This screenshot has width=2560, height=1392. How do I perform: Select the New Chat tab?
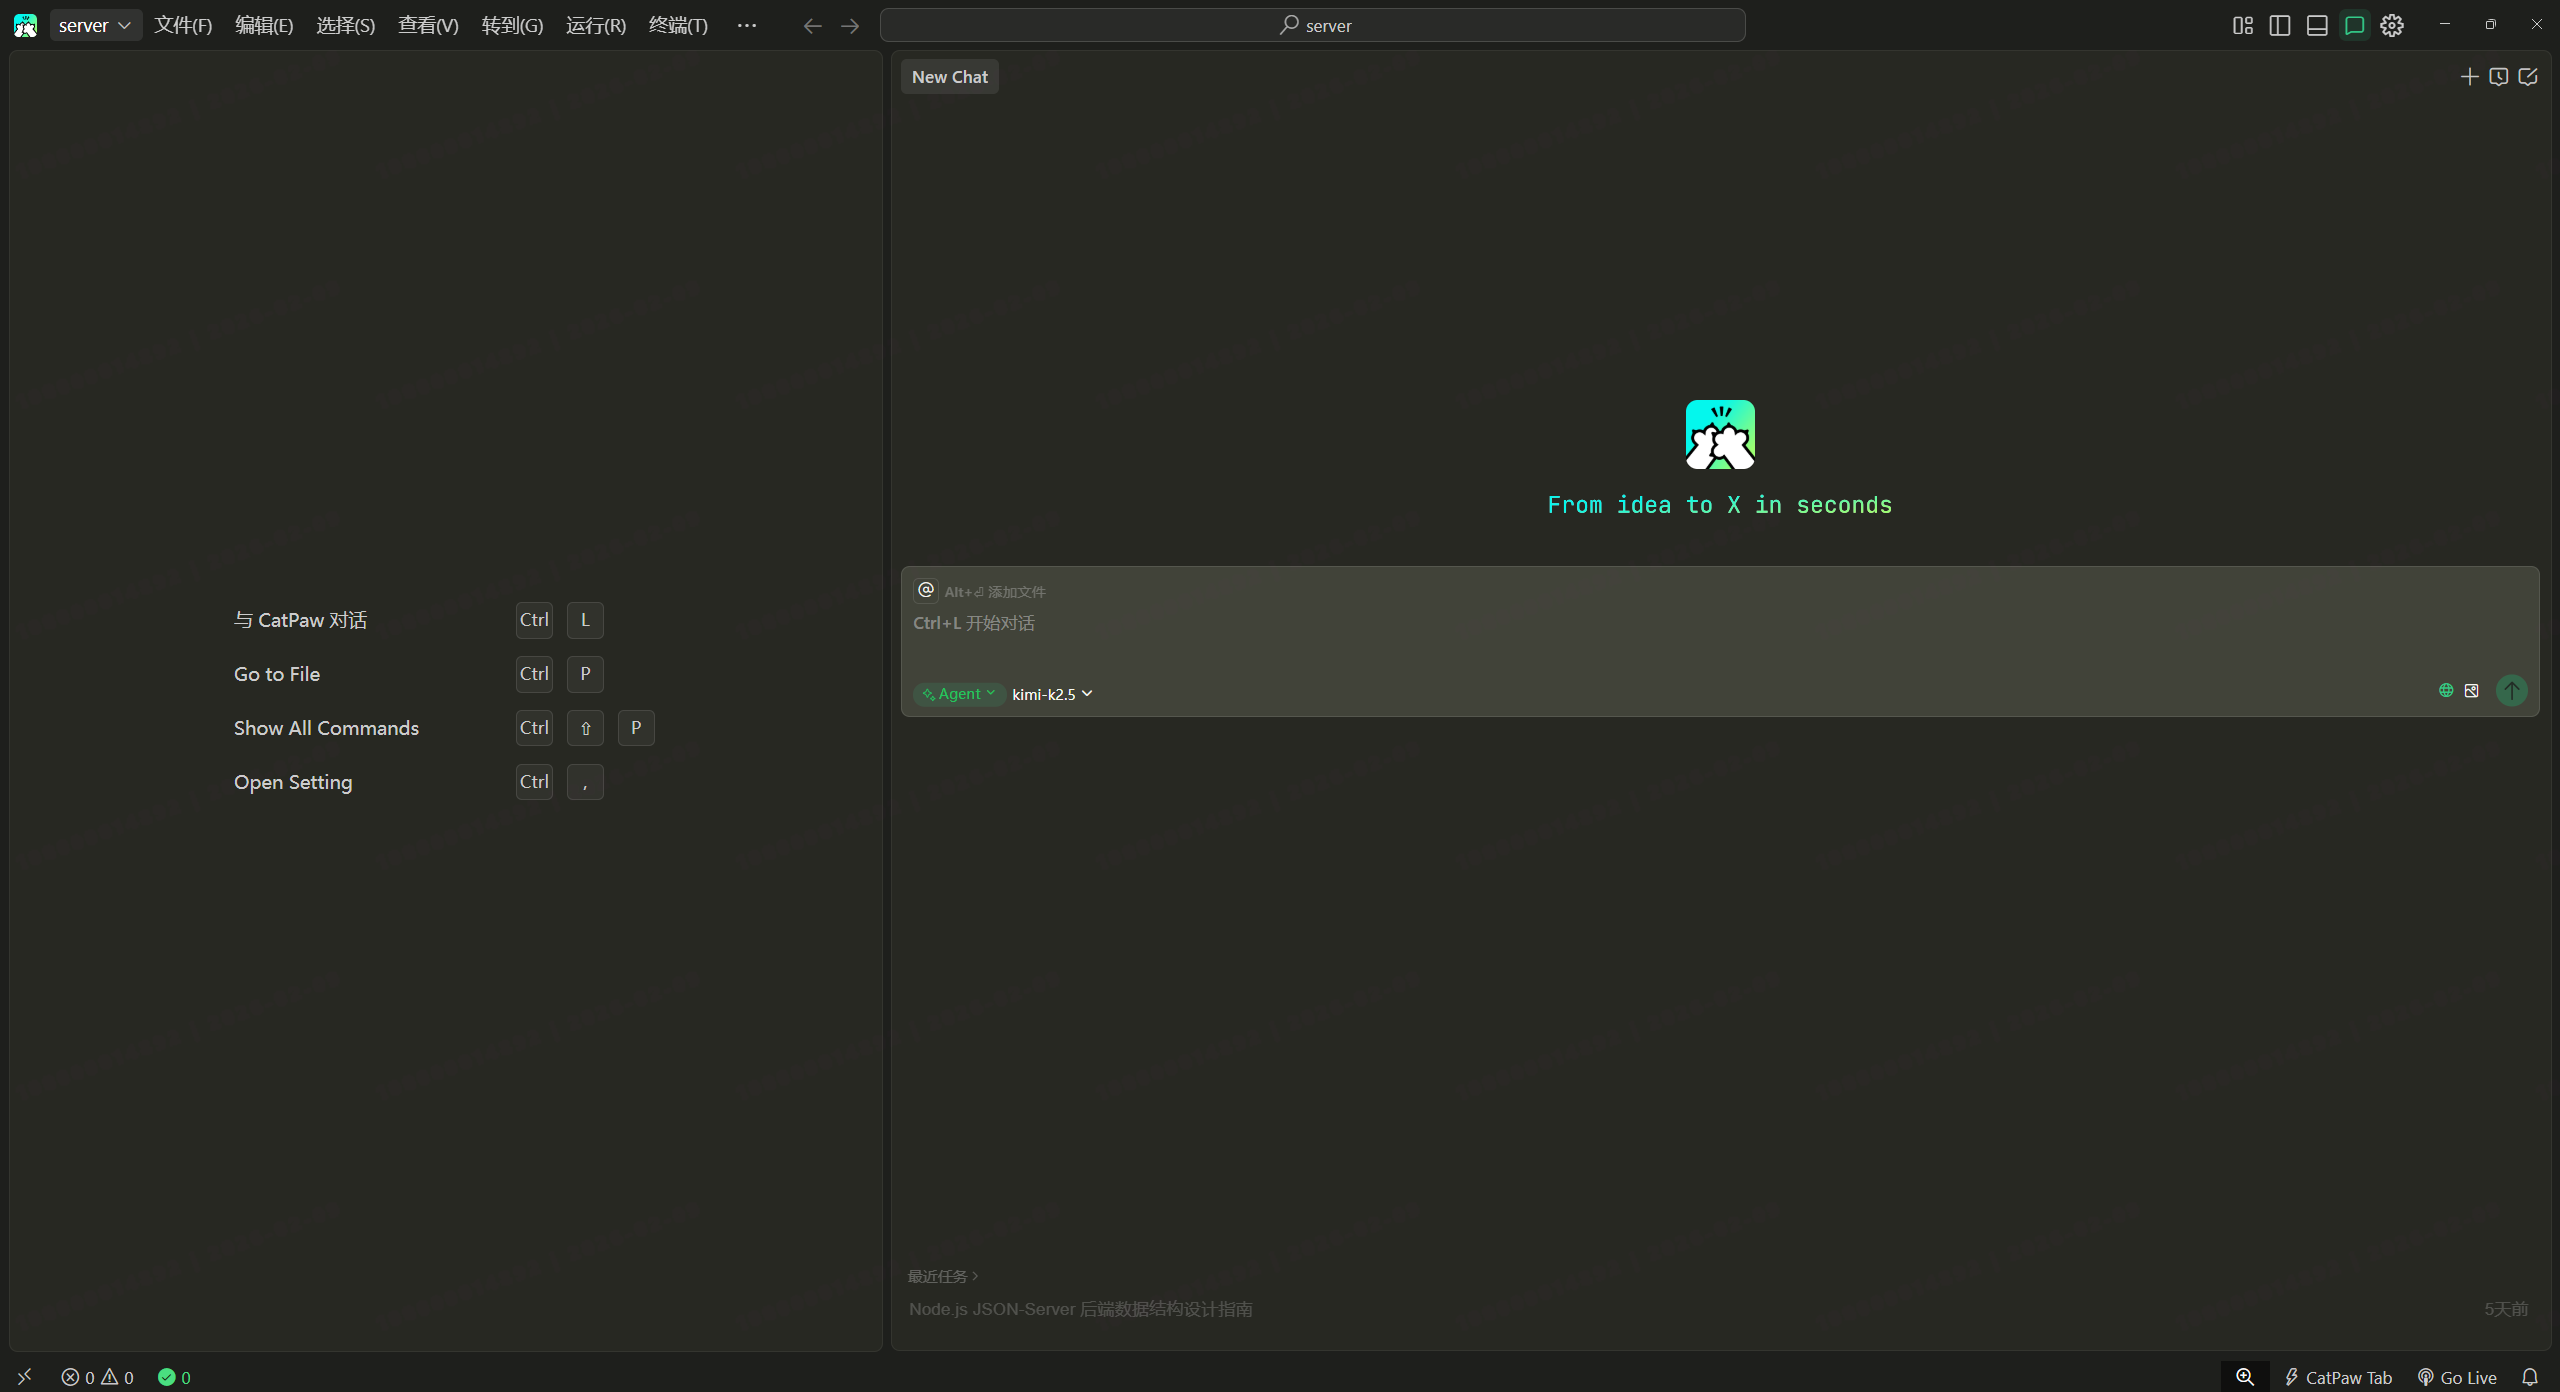coord(949,77)
